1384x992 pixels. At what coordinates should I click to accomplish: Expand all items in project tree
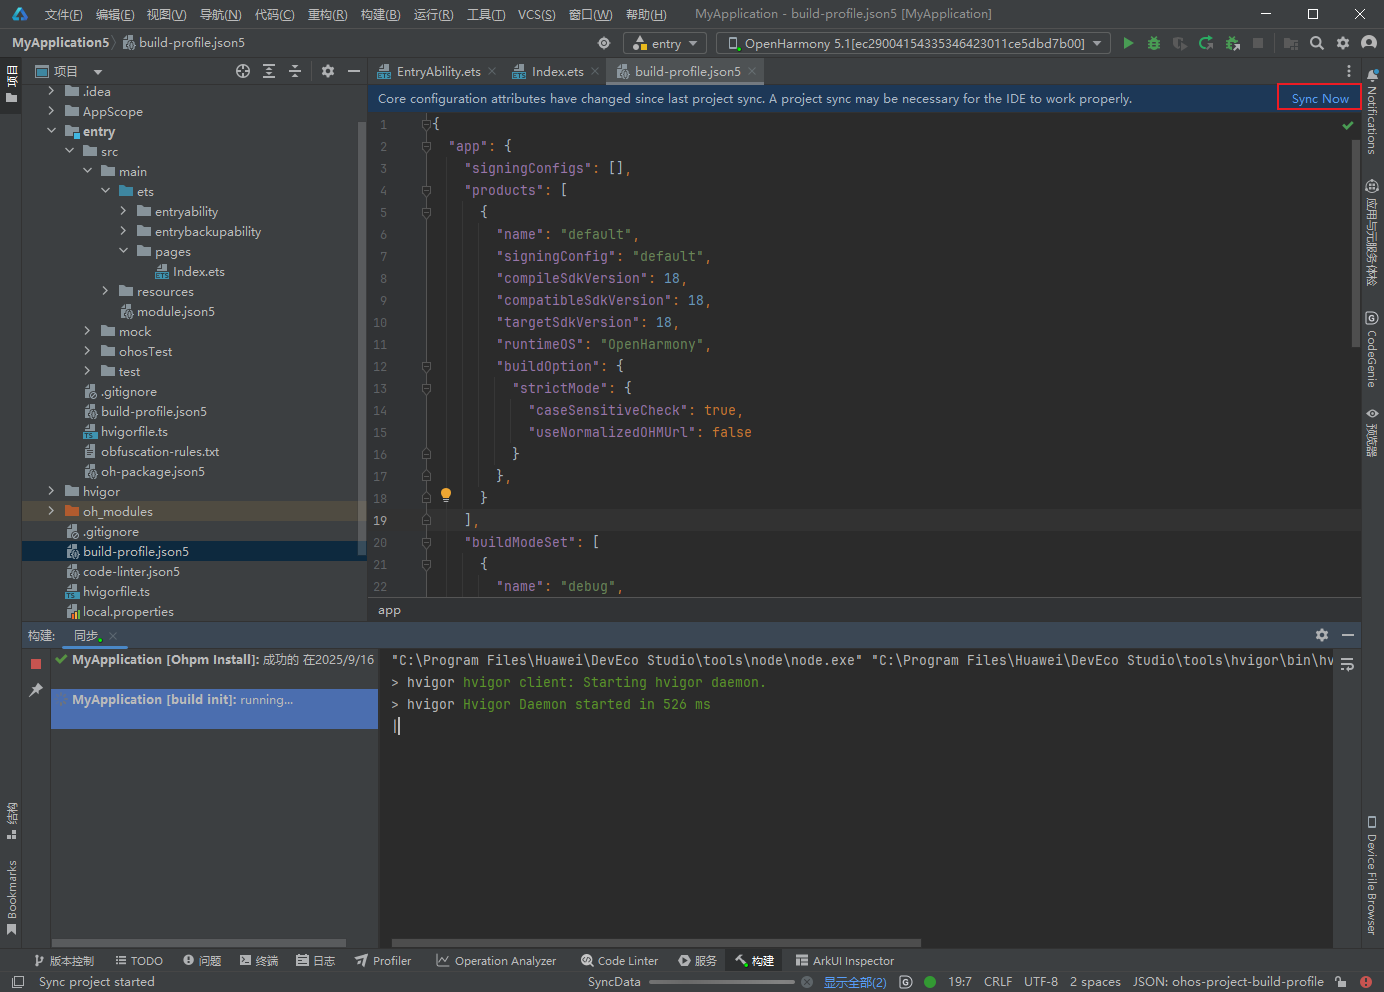coord(269,71)
